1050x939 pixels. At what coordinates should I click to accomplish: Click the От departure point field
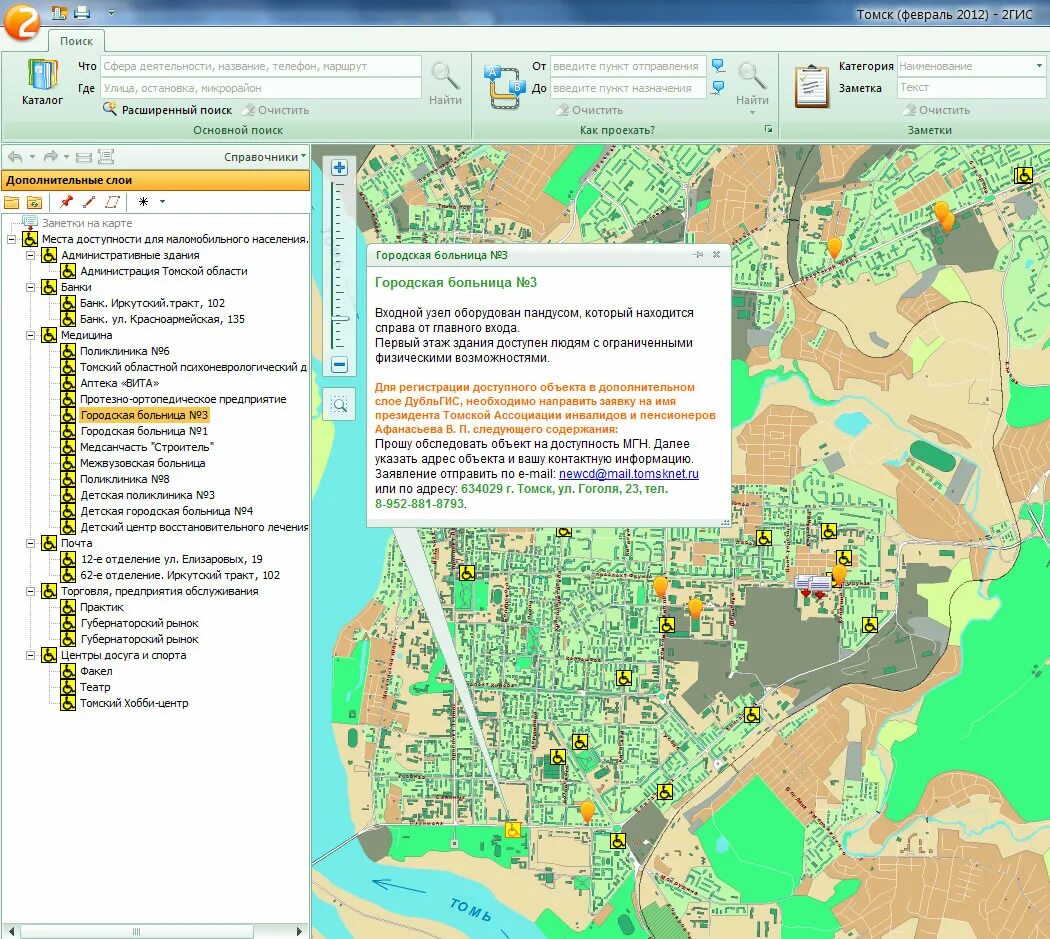point(628,66)
